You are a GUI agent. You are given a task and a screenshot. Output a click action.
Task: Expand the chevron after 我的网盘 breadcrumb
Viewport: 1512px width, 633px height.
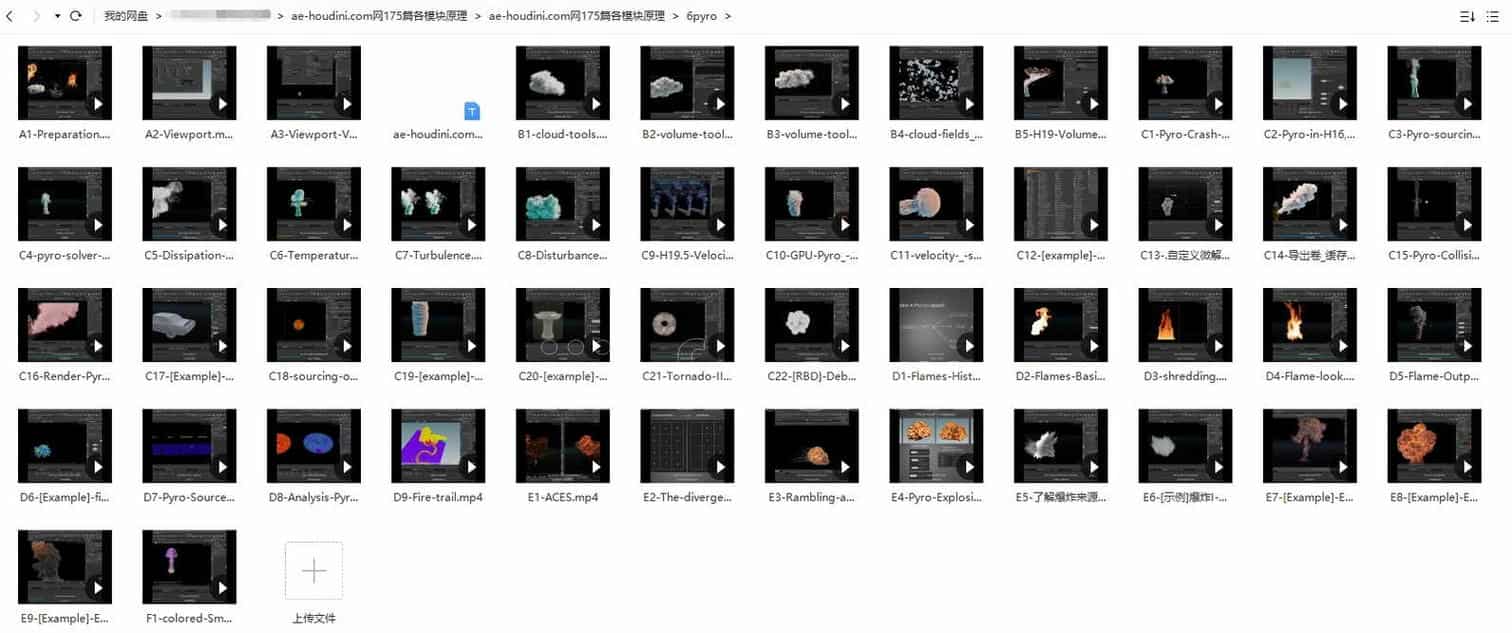pos(157,17)
